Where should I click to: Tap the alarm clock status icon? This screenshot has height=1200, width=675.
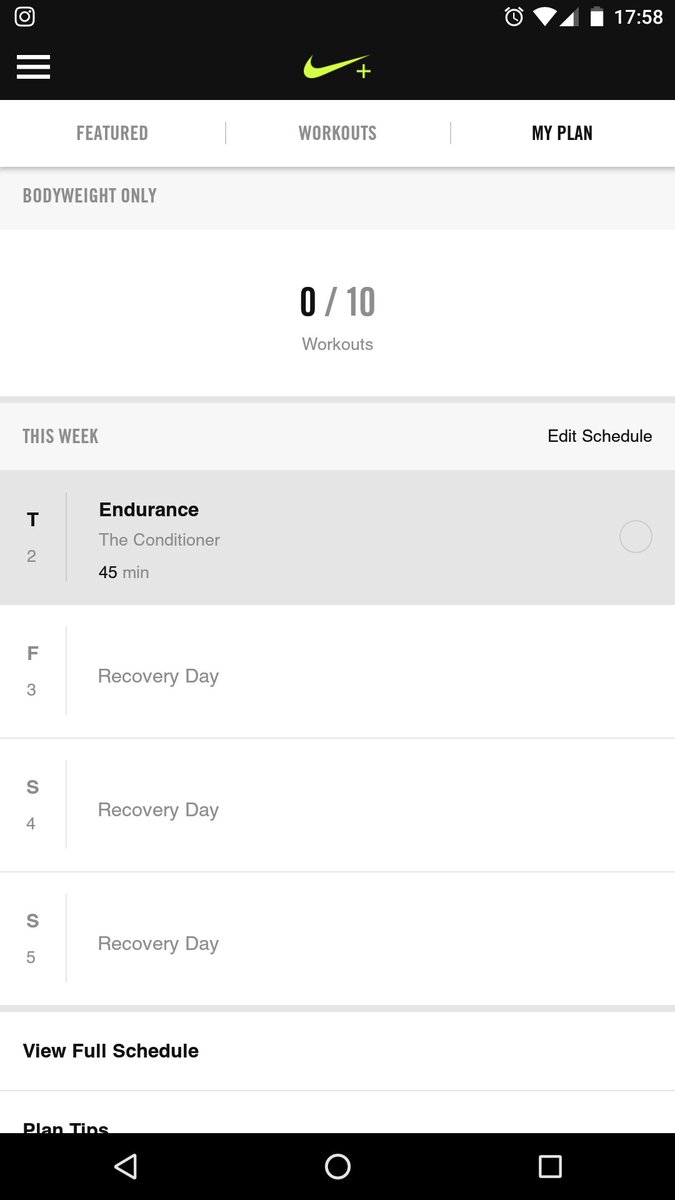coord(514,17)
